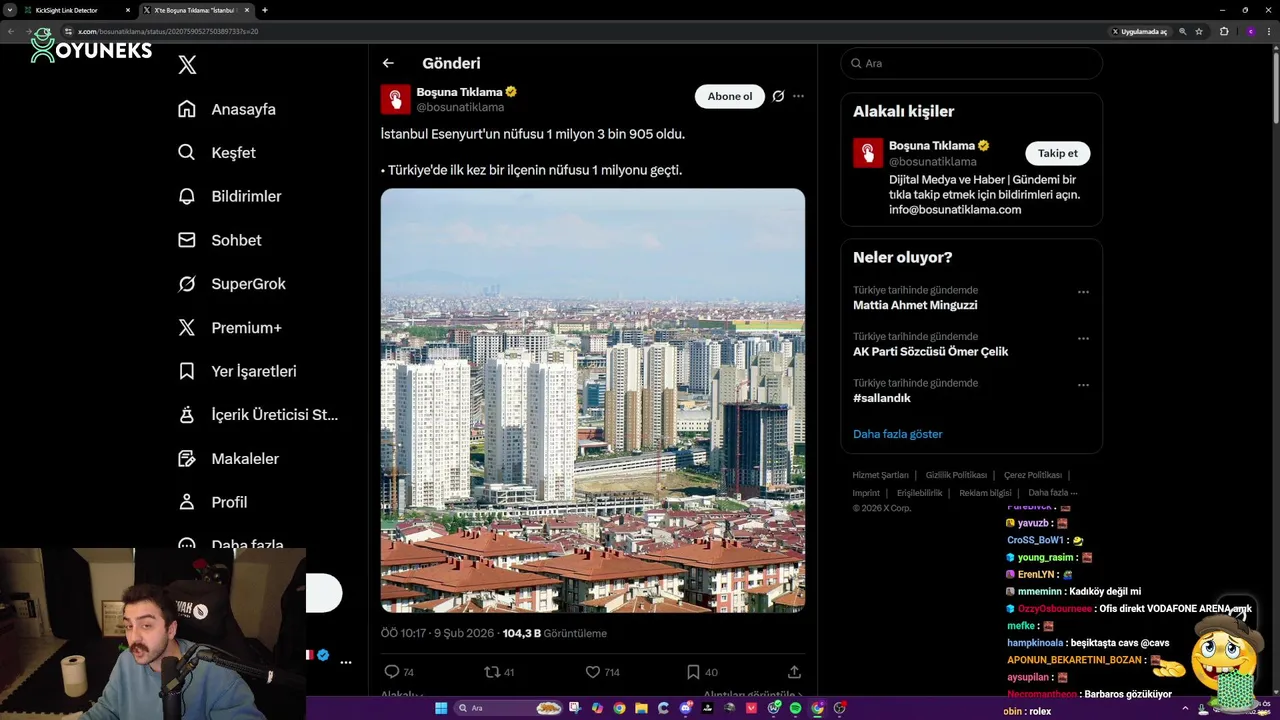This screenshot has height=720, width=1280.
Task: Open File Explorer from taskbar
Action: click(641, 708)
